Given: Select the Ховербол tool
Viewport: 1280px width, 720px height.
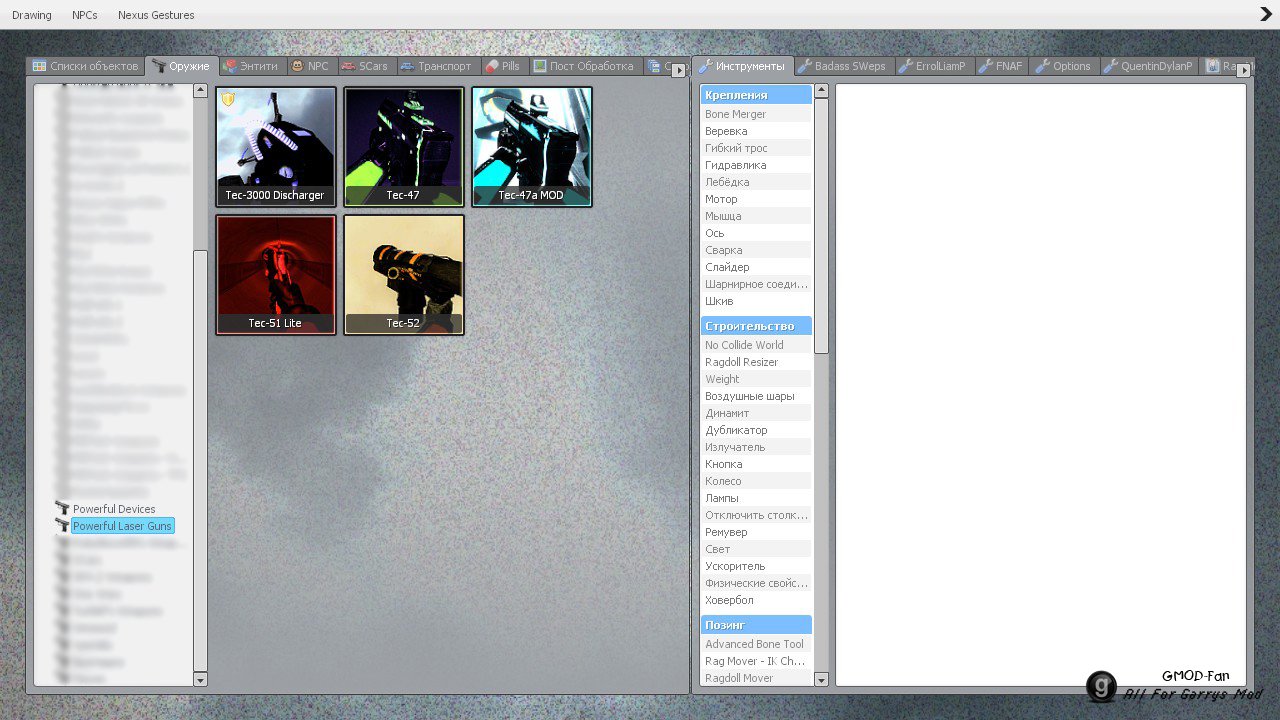Looking at the screenshot, I should click(756, 600).
